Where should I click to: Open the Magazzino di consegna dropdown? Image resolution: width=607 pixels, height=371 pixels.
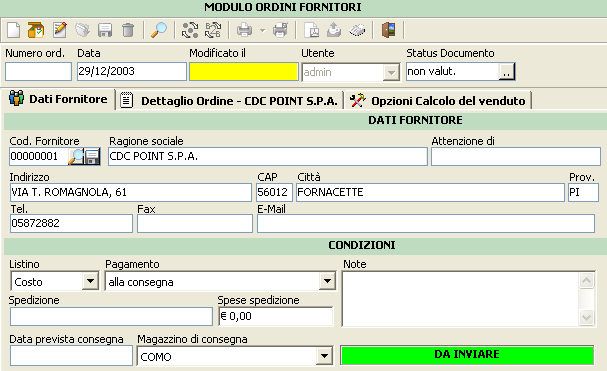tap(324, 356)
